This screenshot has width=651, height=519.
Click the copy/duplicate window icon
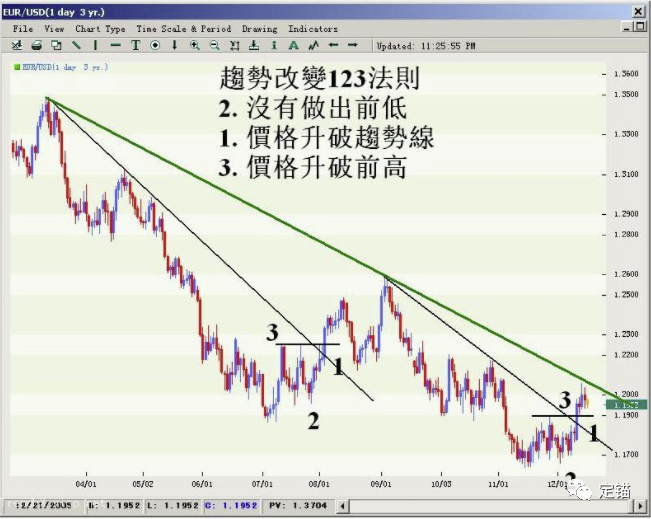[56, 45]
